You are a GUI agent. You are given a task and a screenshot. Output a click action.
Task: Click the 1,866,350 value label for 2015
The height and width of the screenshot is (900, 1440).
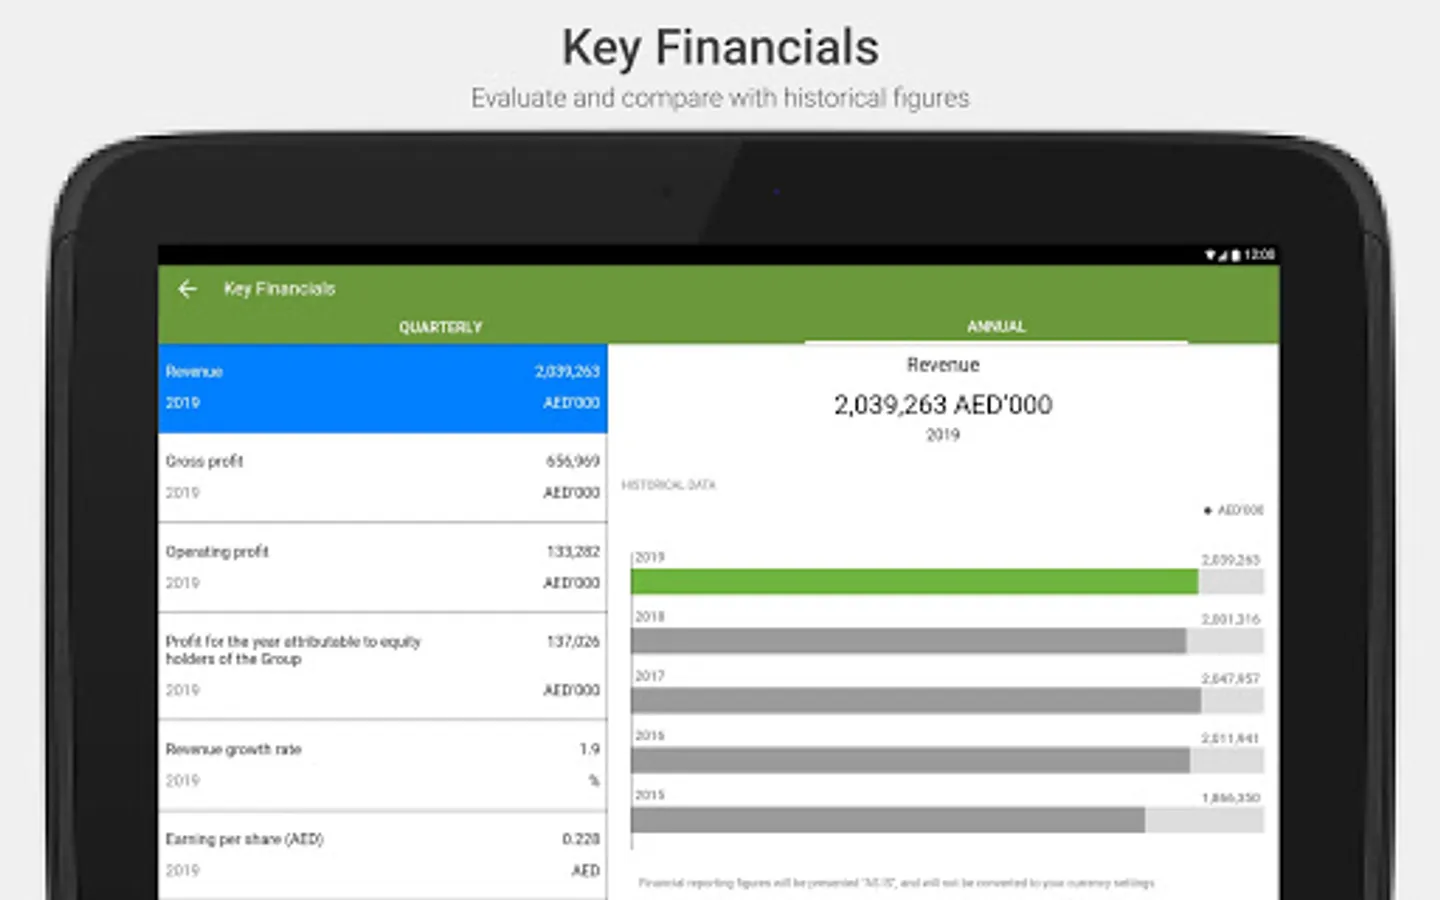pos(1231,797)
